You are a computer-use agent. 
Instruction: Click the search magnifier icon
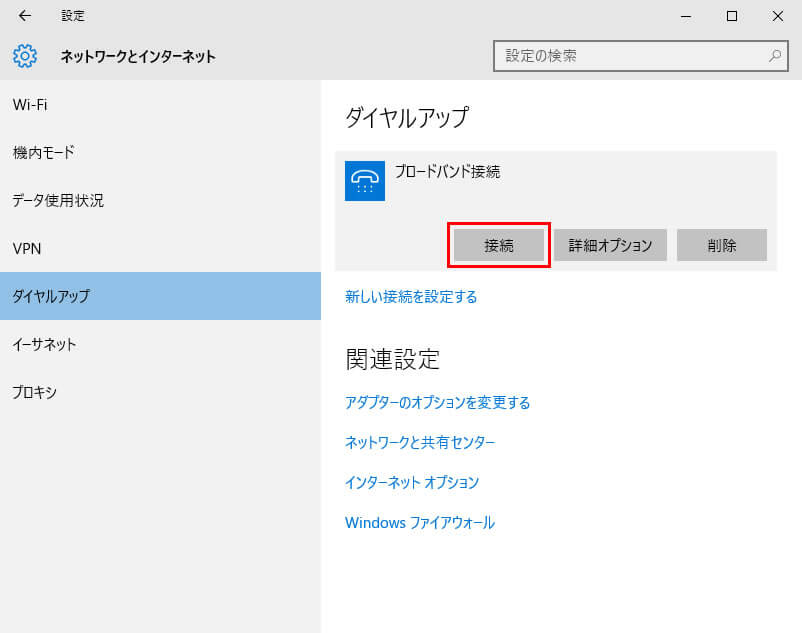tap(774, 56)
